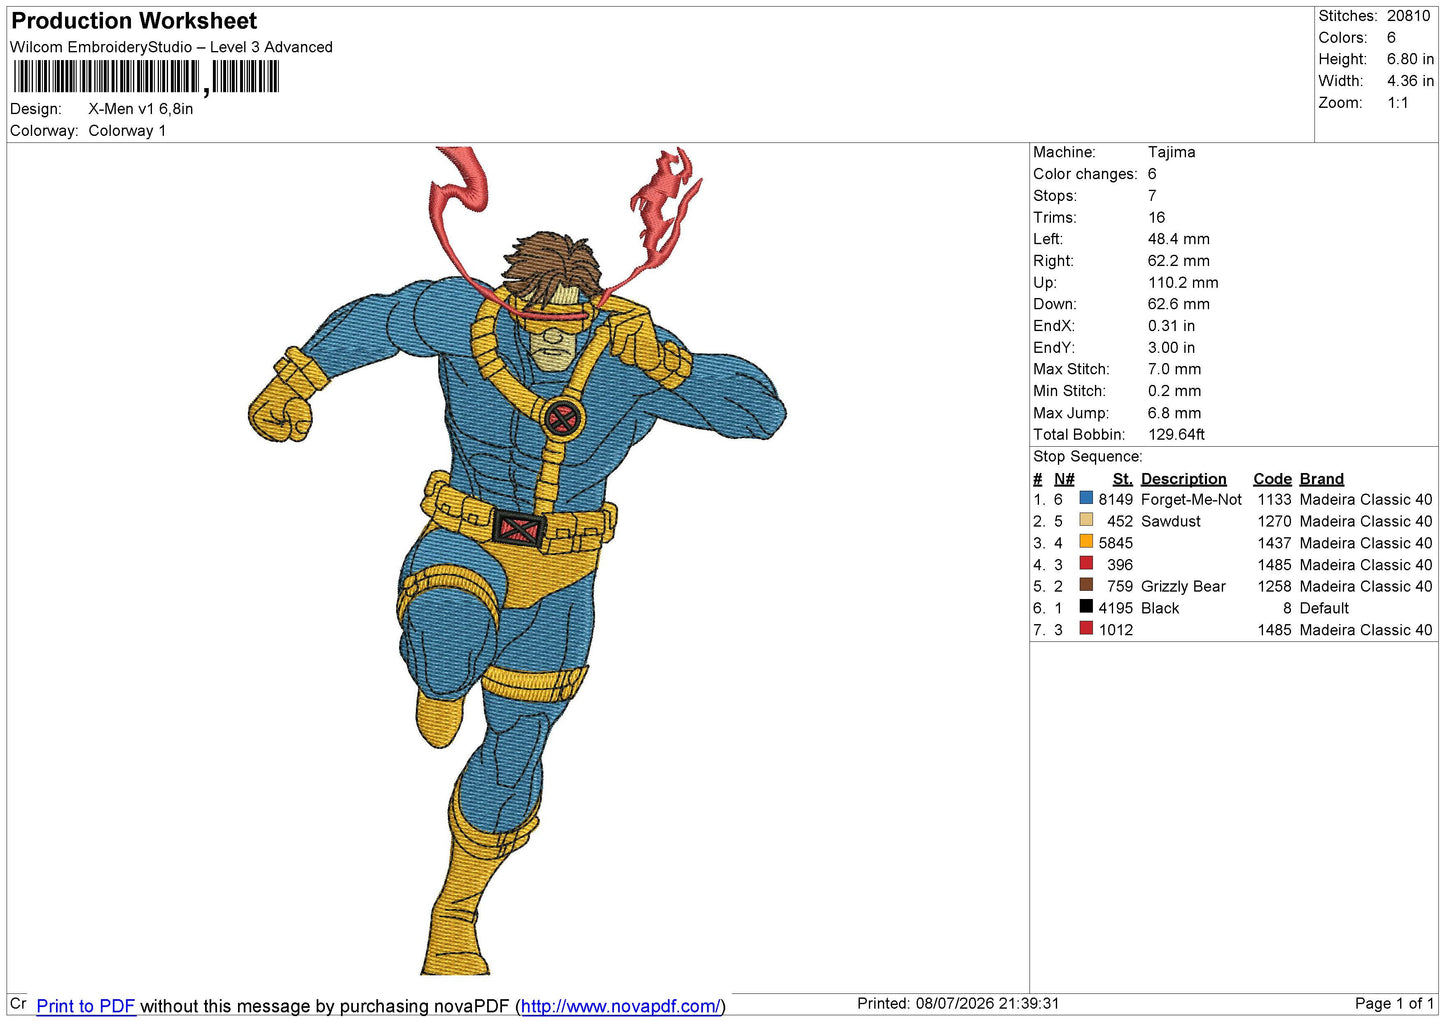Click the St. column header
Viewport: 1445px width, 1021px height.
point(1123,479)
